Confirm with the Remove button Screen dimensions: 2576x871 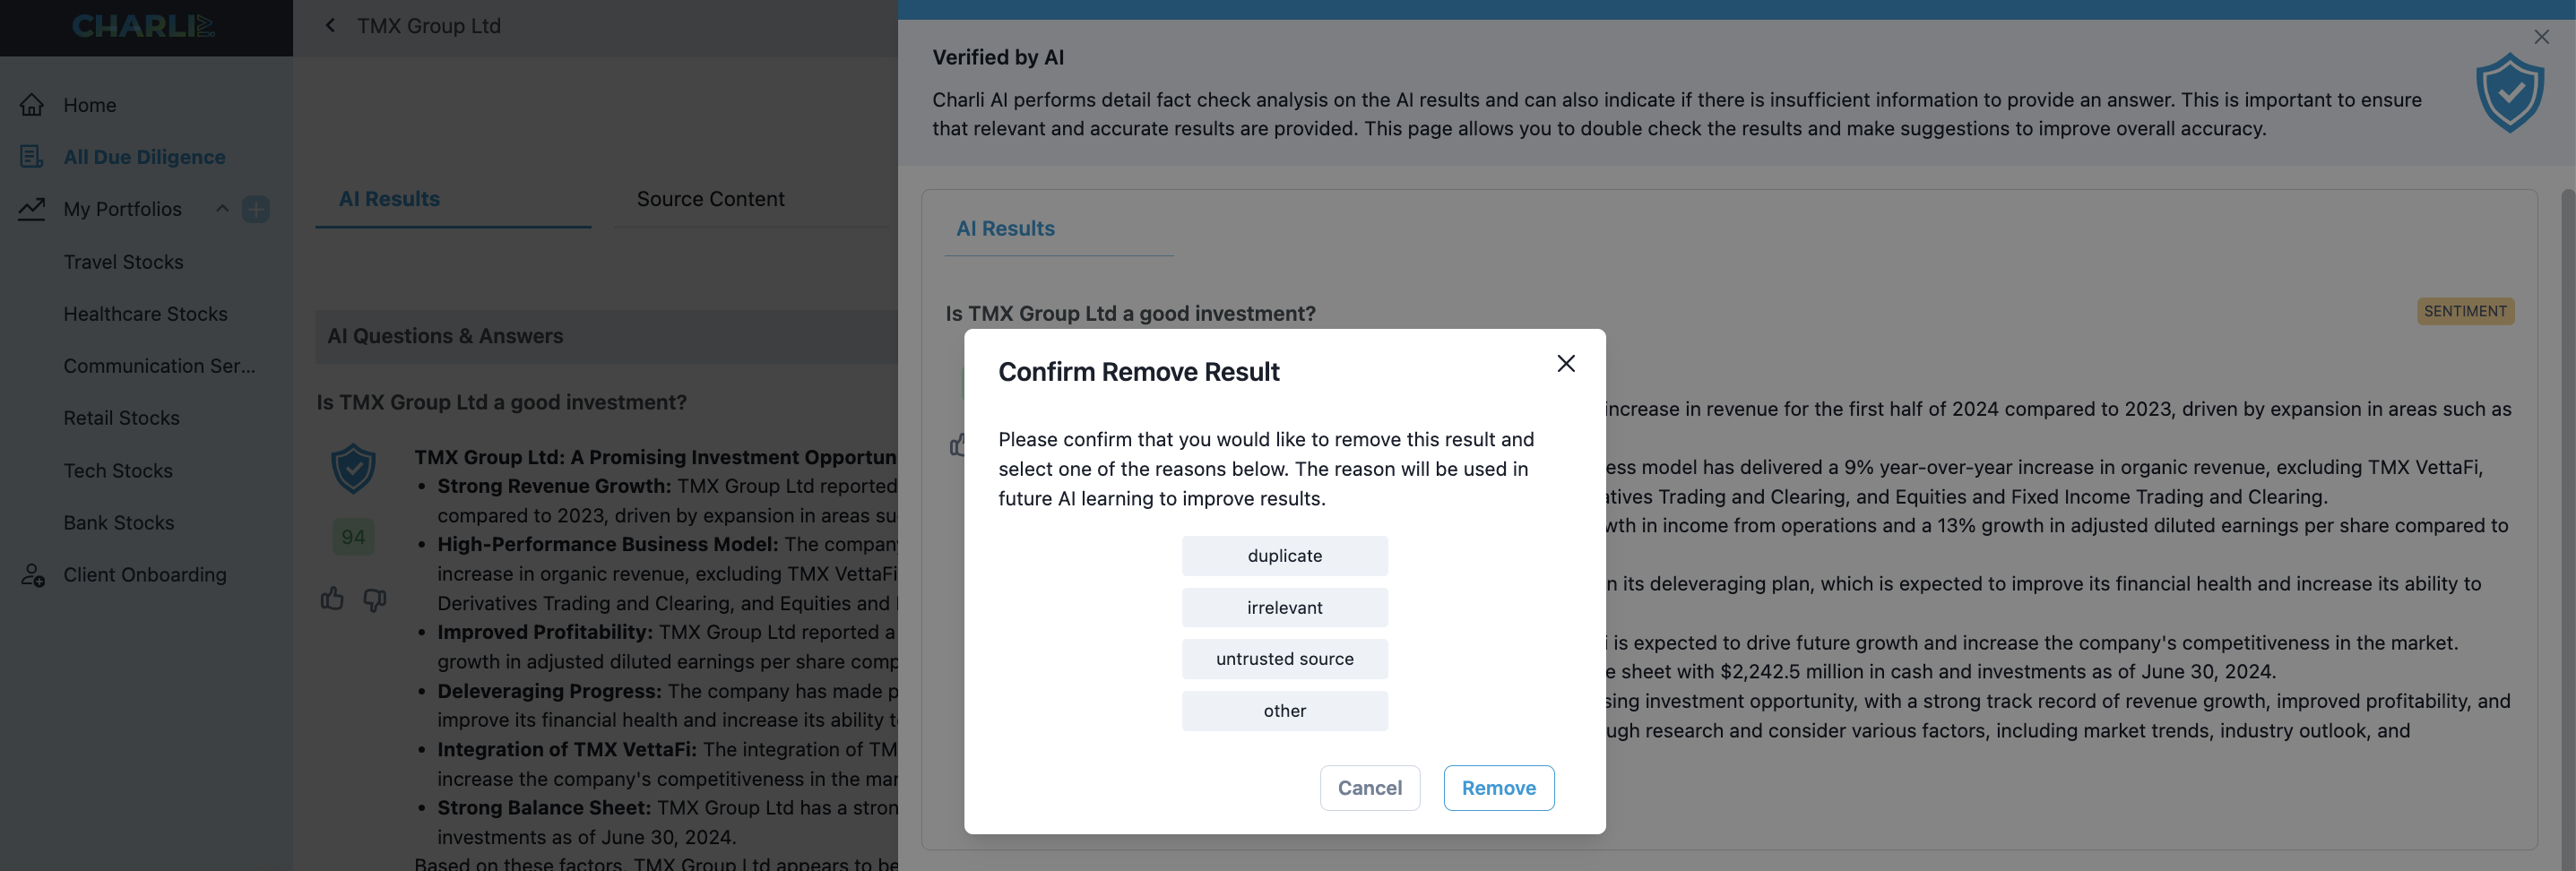click(1499, 788)
